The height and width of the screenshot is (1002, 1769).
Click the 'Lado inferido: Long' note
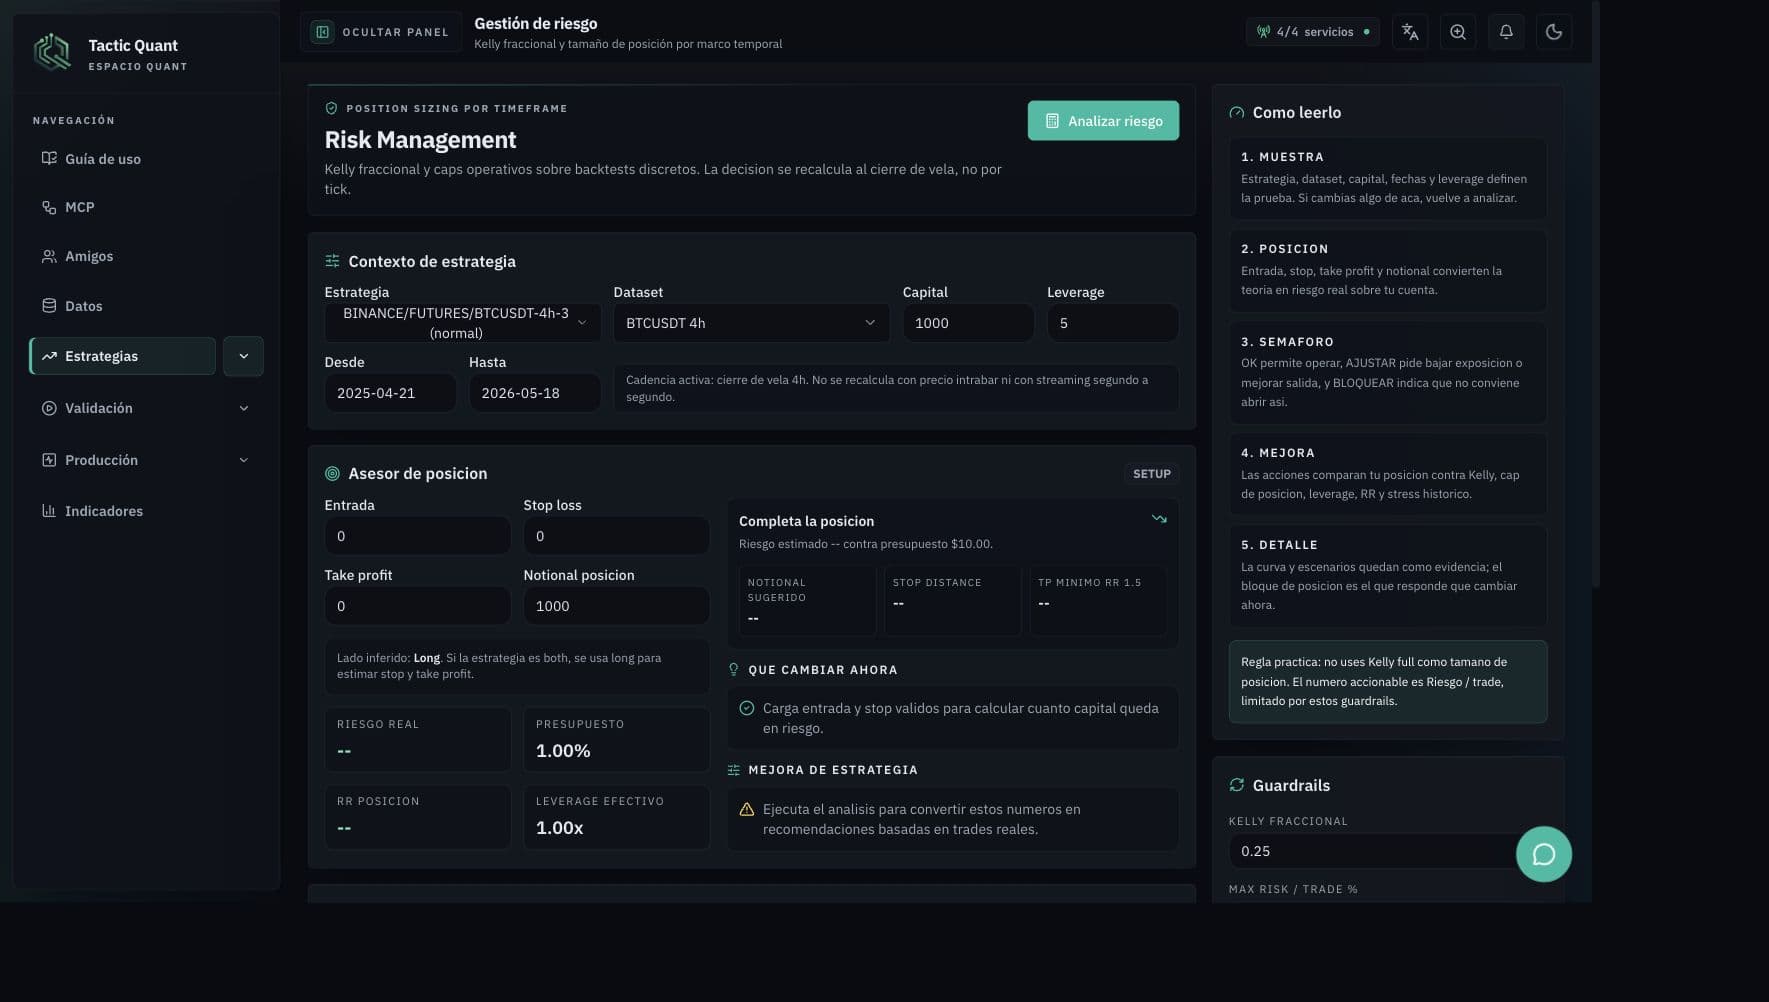point(517,666)
